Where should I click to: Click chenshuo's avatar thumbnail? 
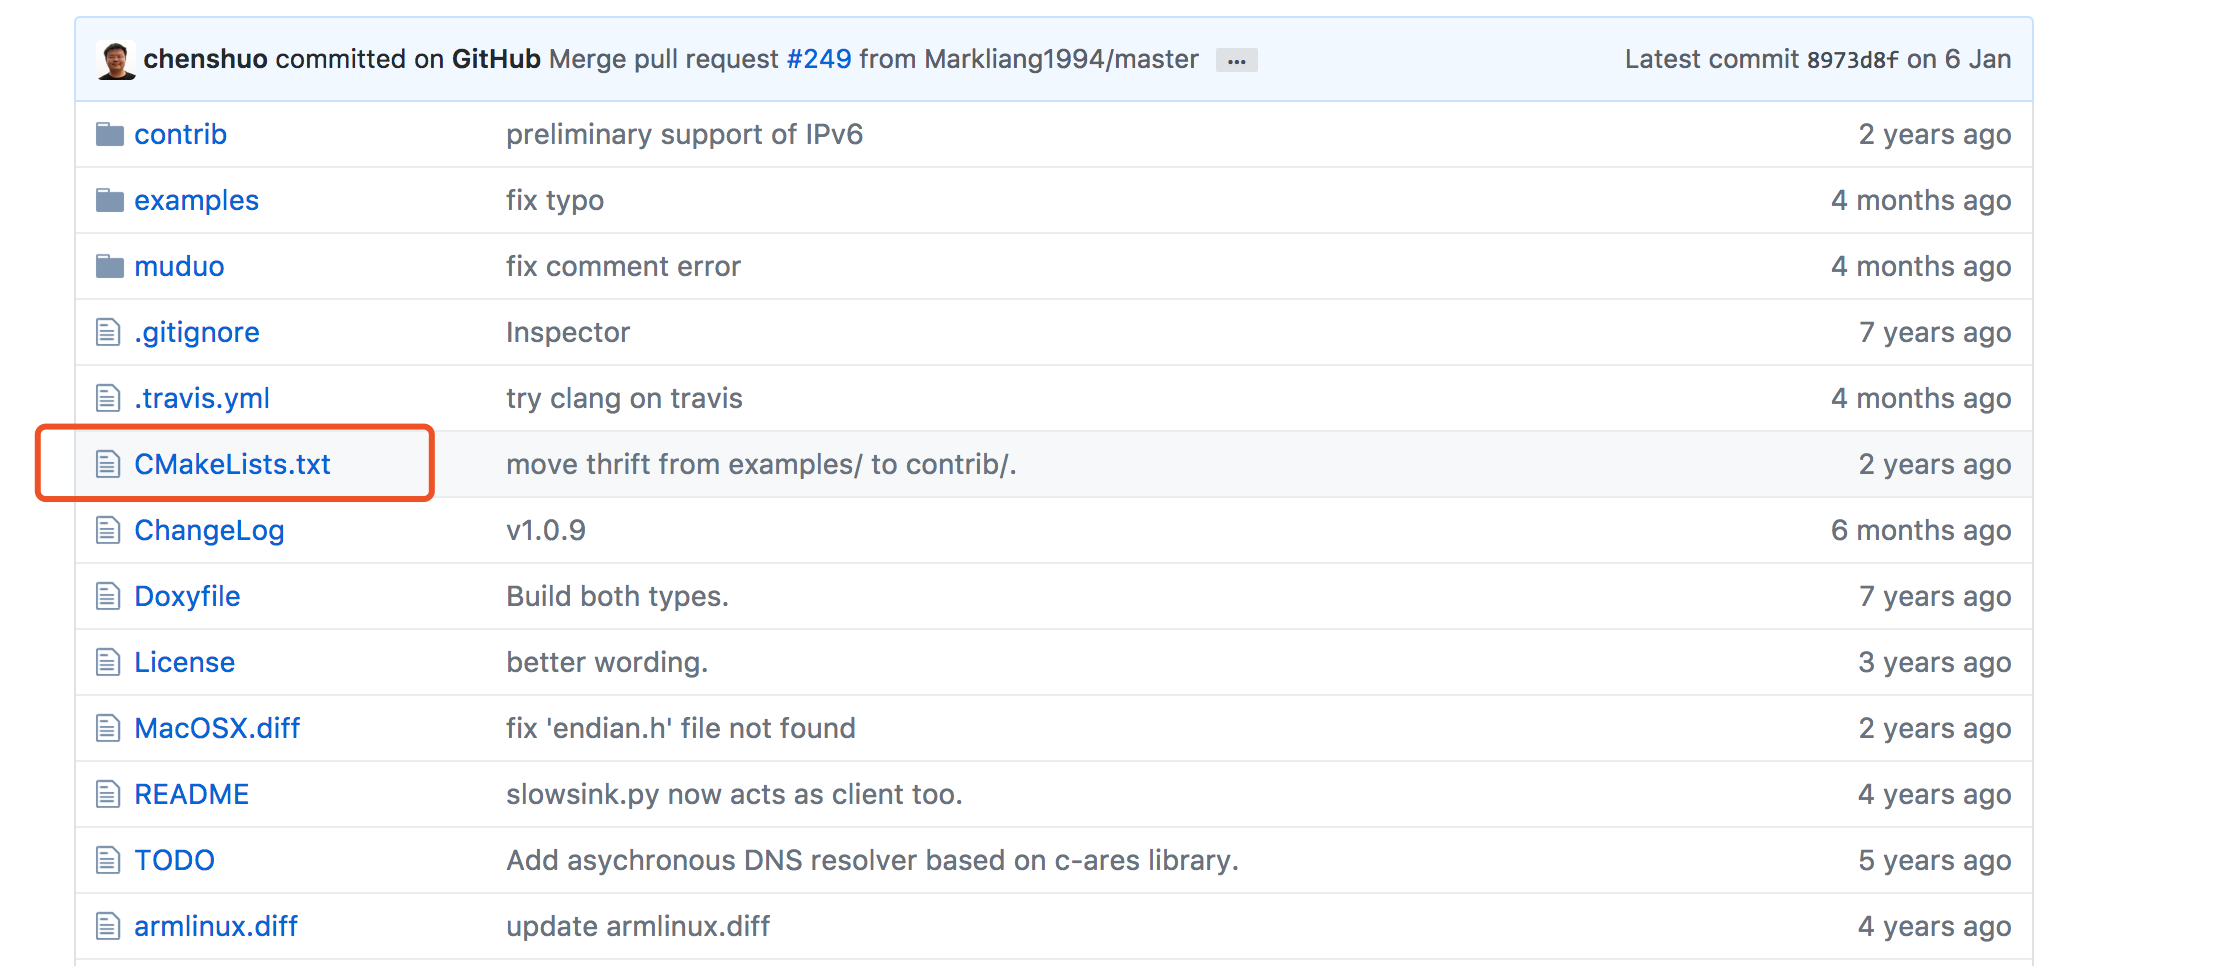(116, 60)
